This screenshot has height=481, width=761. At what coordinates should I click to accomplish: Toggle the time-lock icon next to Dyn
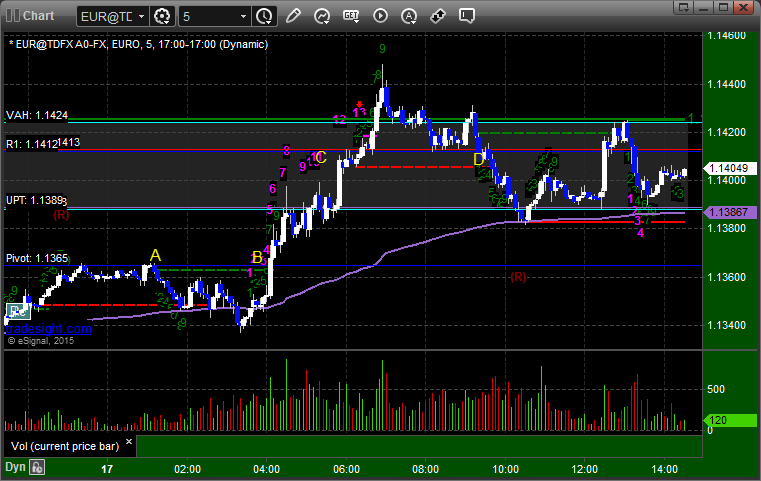point(37,468)
